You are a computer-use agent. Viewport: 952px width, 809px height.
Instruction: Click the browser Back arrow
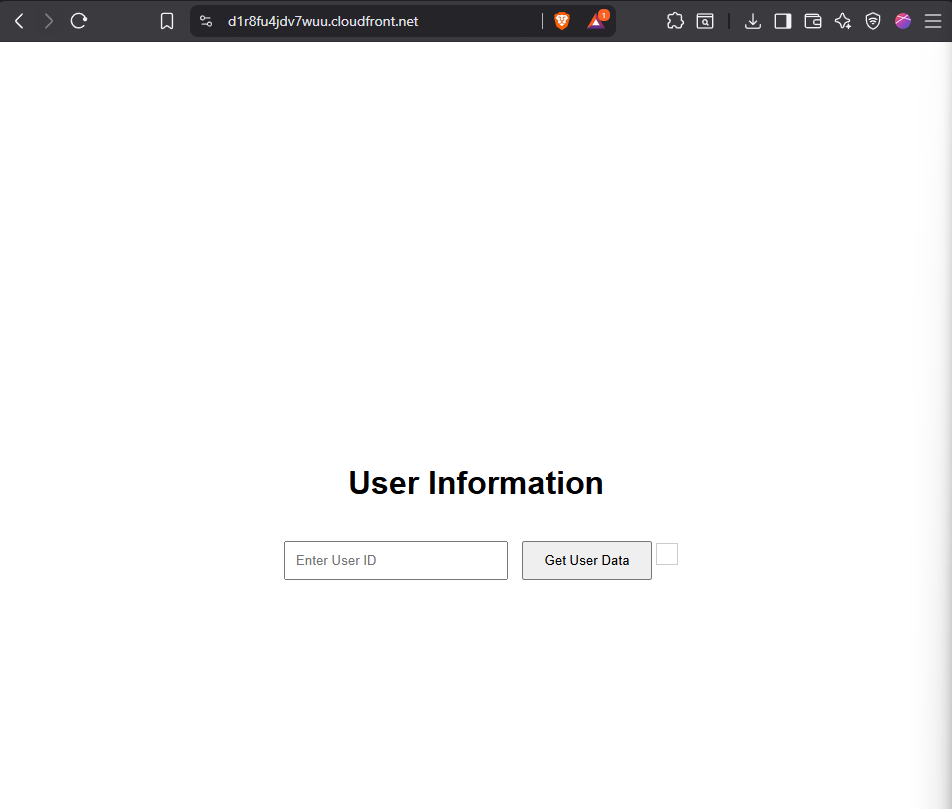19,21
